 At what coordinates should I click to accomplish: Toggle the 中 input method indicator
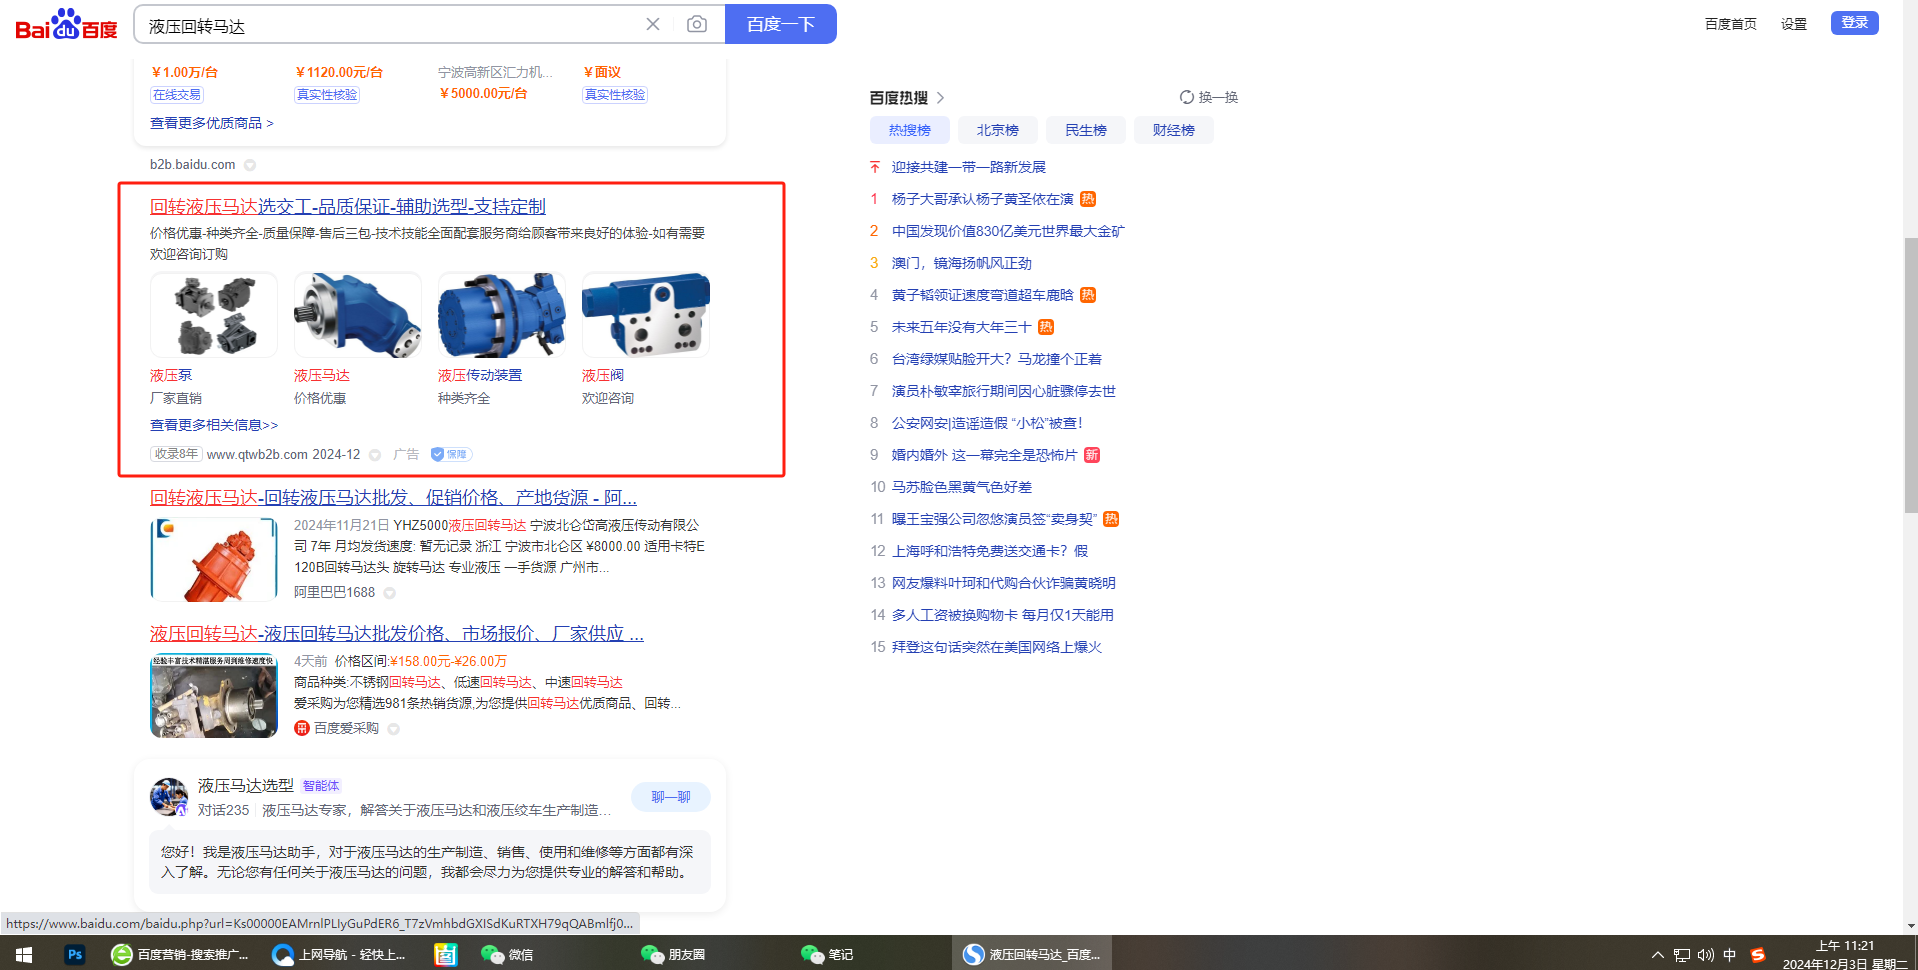[x=1730, y=955]
